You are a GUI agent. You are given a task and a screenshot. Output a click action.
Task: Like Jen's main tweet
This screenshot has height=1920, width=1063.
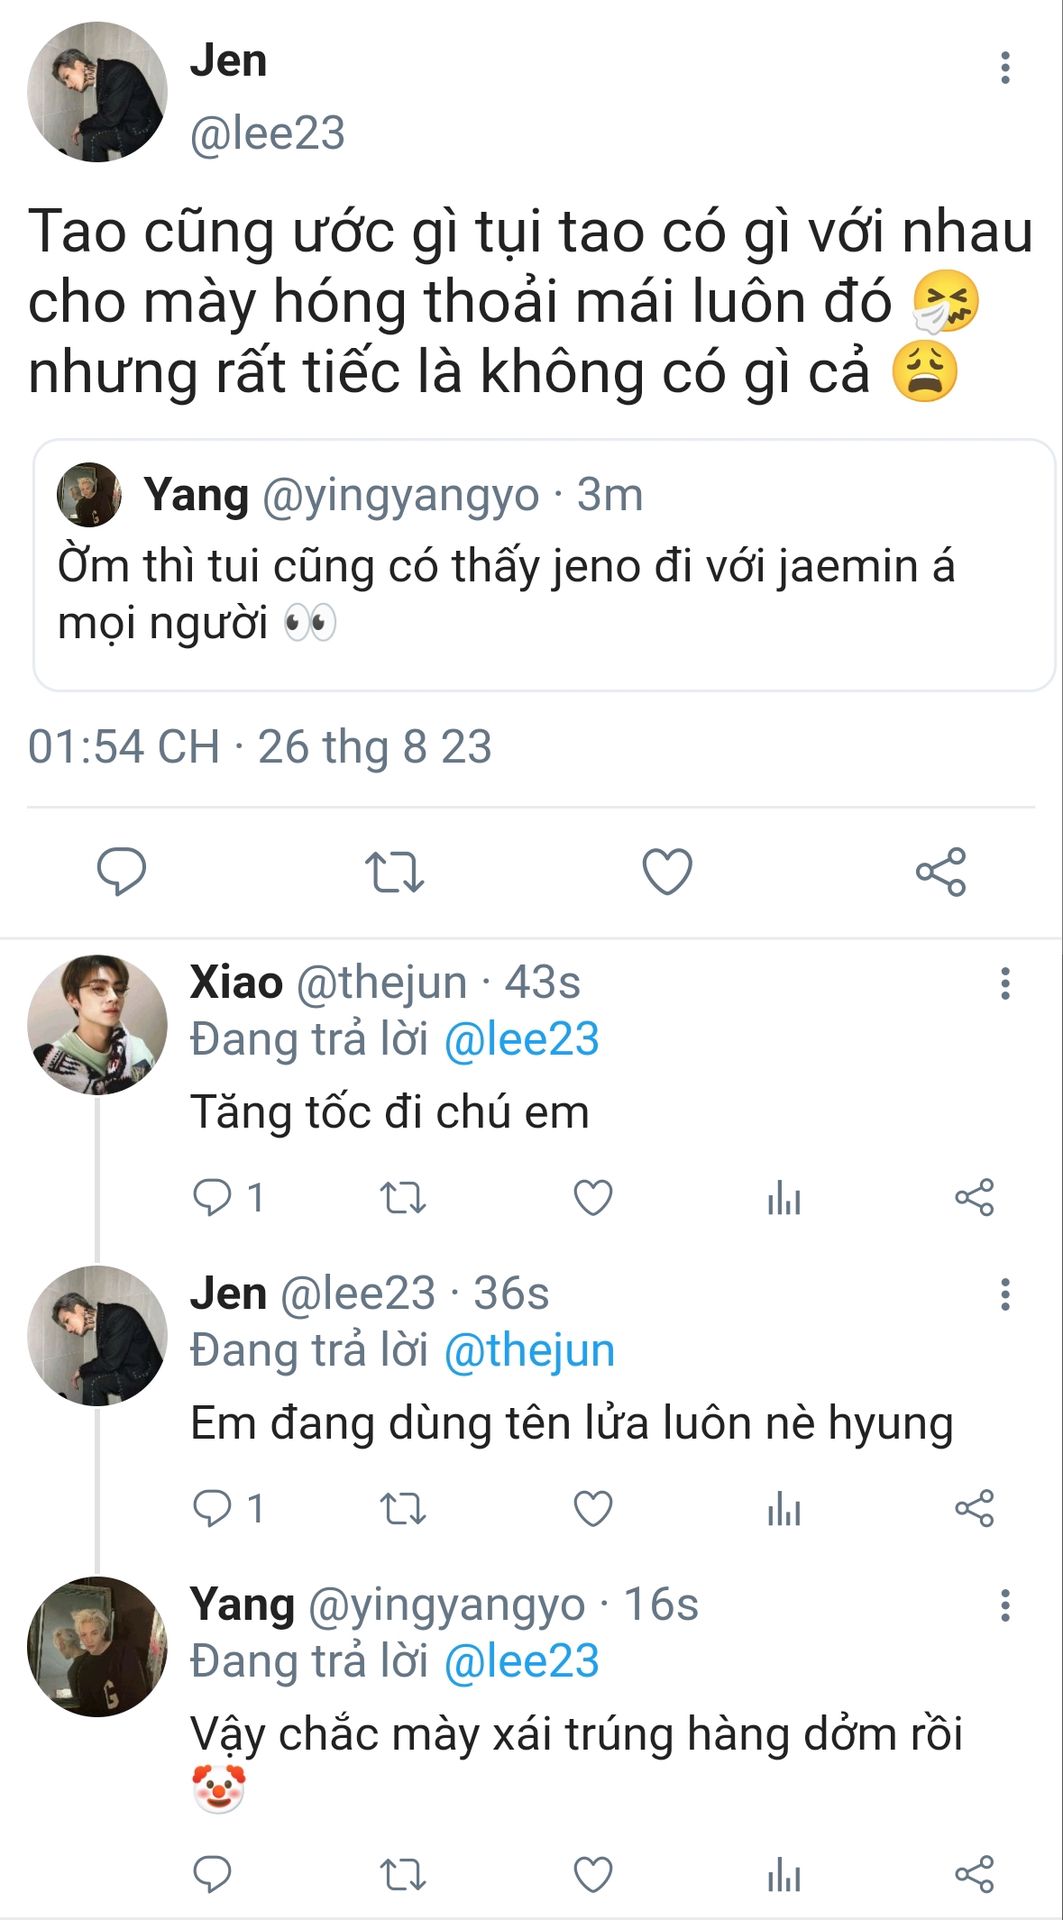[667, 871]
